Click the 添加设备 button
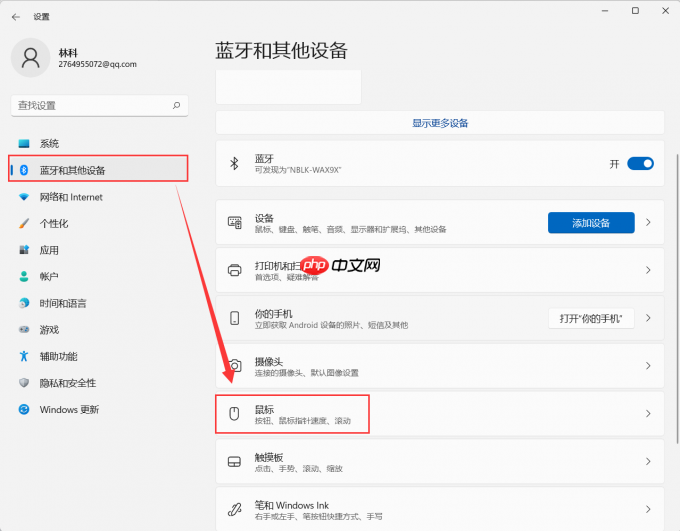680x531 pixels. click(x=591, y=223)
